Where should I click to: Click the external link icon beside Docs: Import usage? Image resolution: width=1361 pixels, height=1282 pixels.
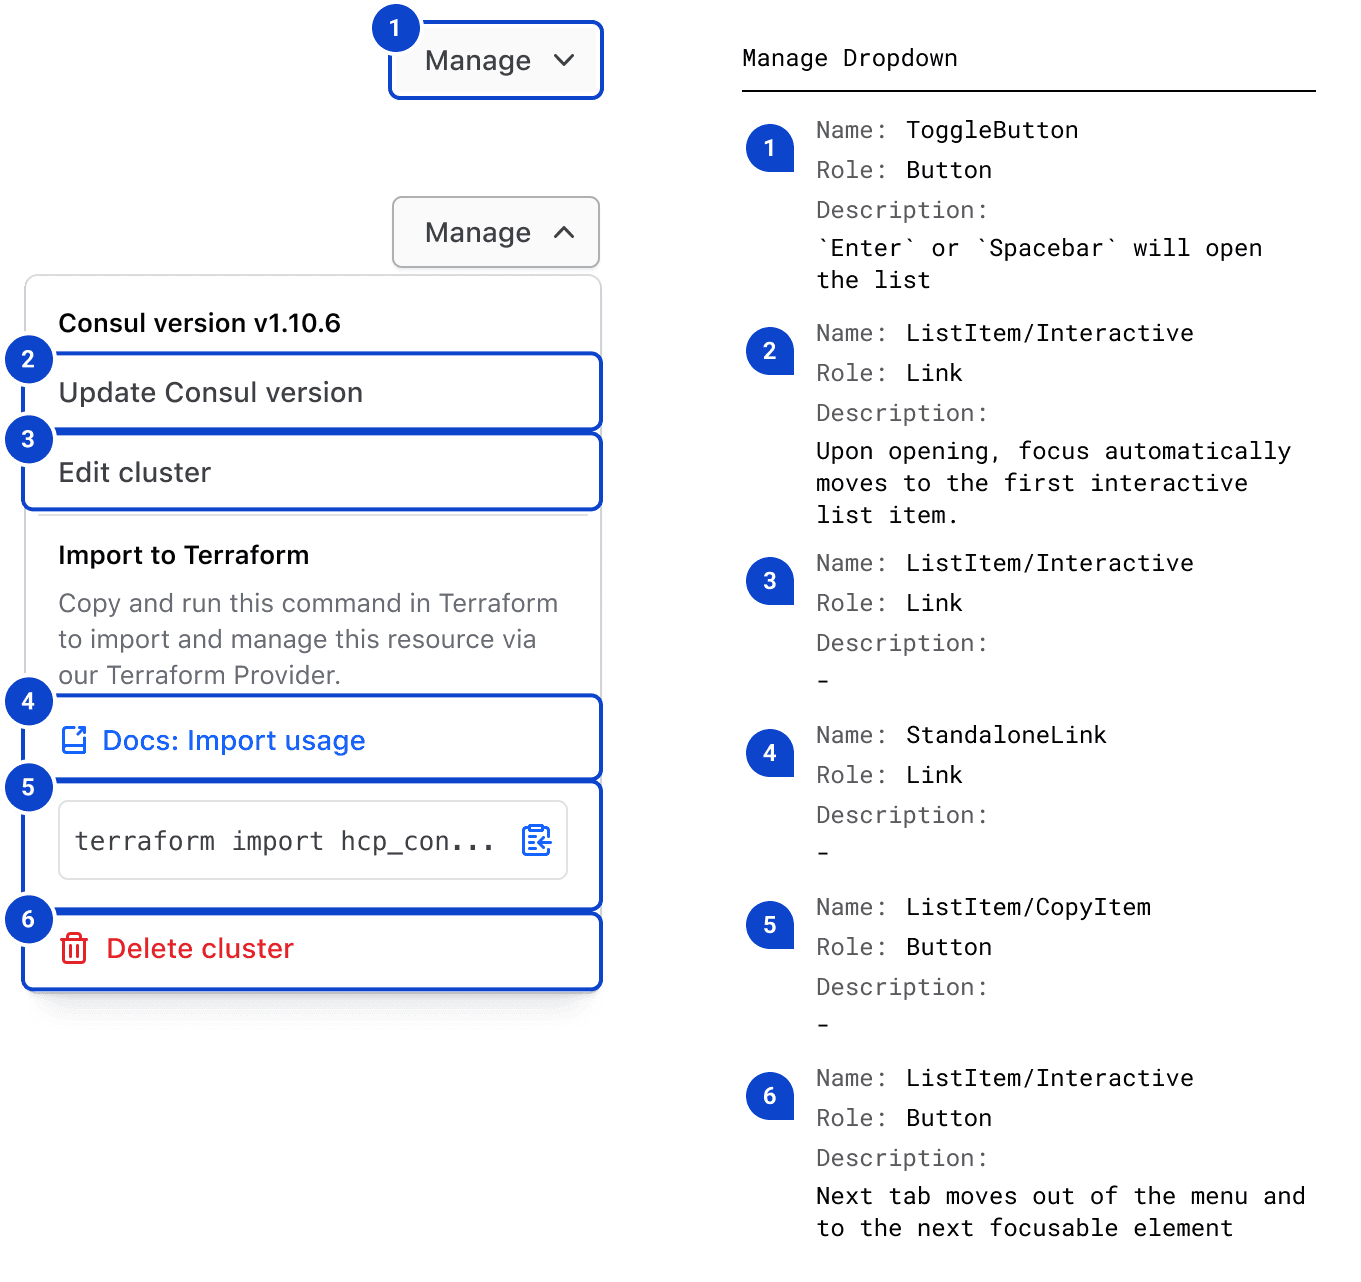tap(74, 740)
